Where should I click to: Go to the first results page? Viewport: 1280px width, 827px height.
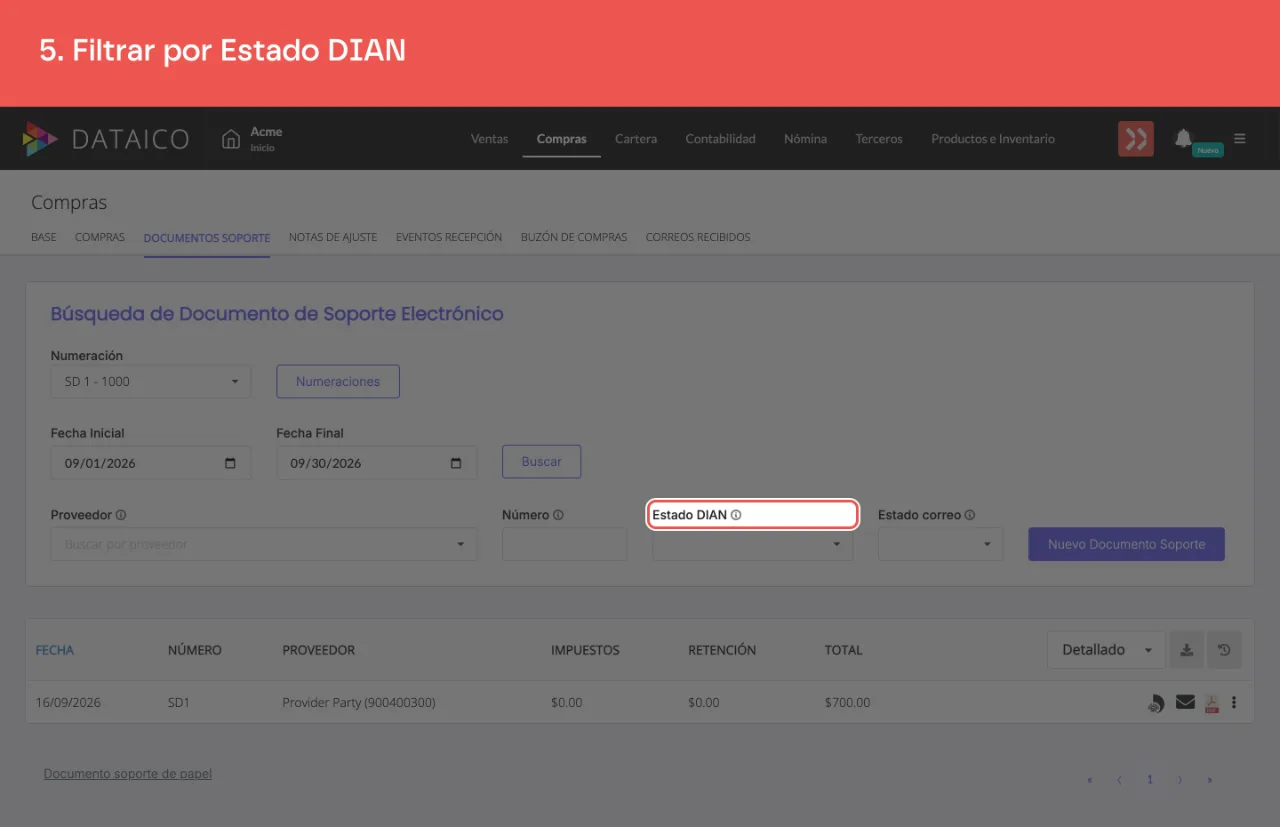1090,780
